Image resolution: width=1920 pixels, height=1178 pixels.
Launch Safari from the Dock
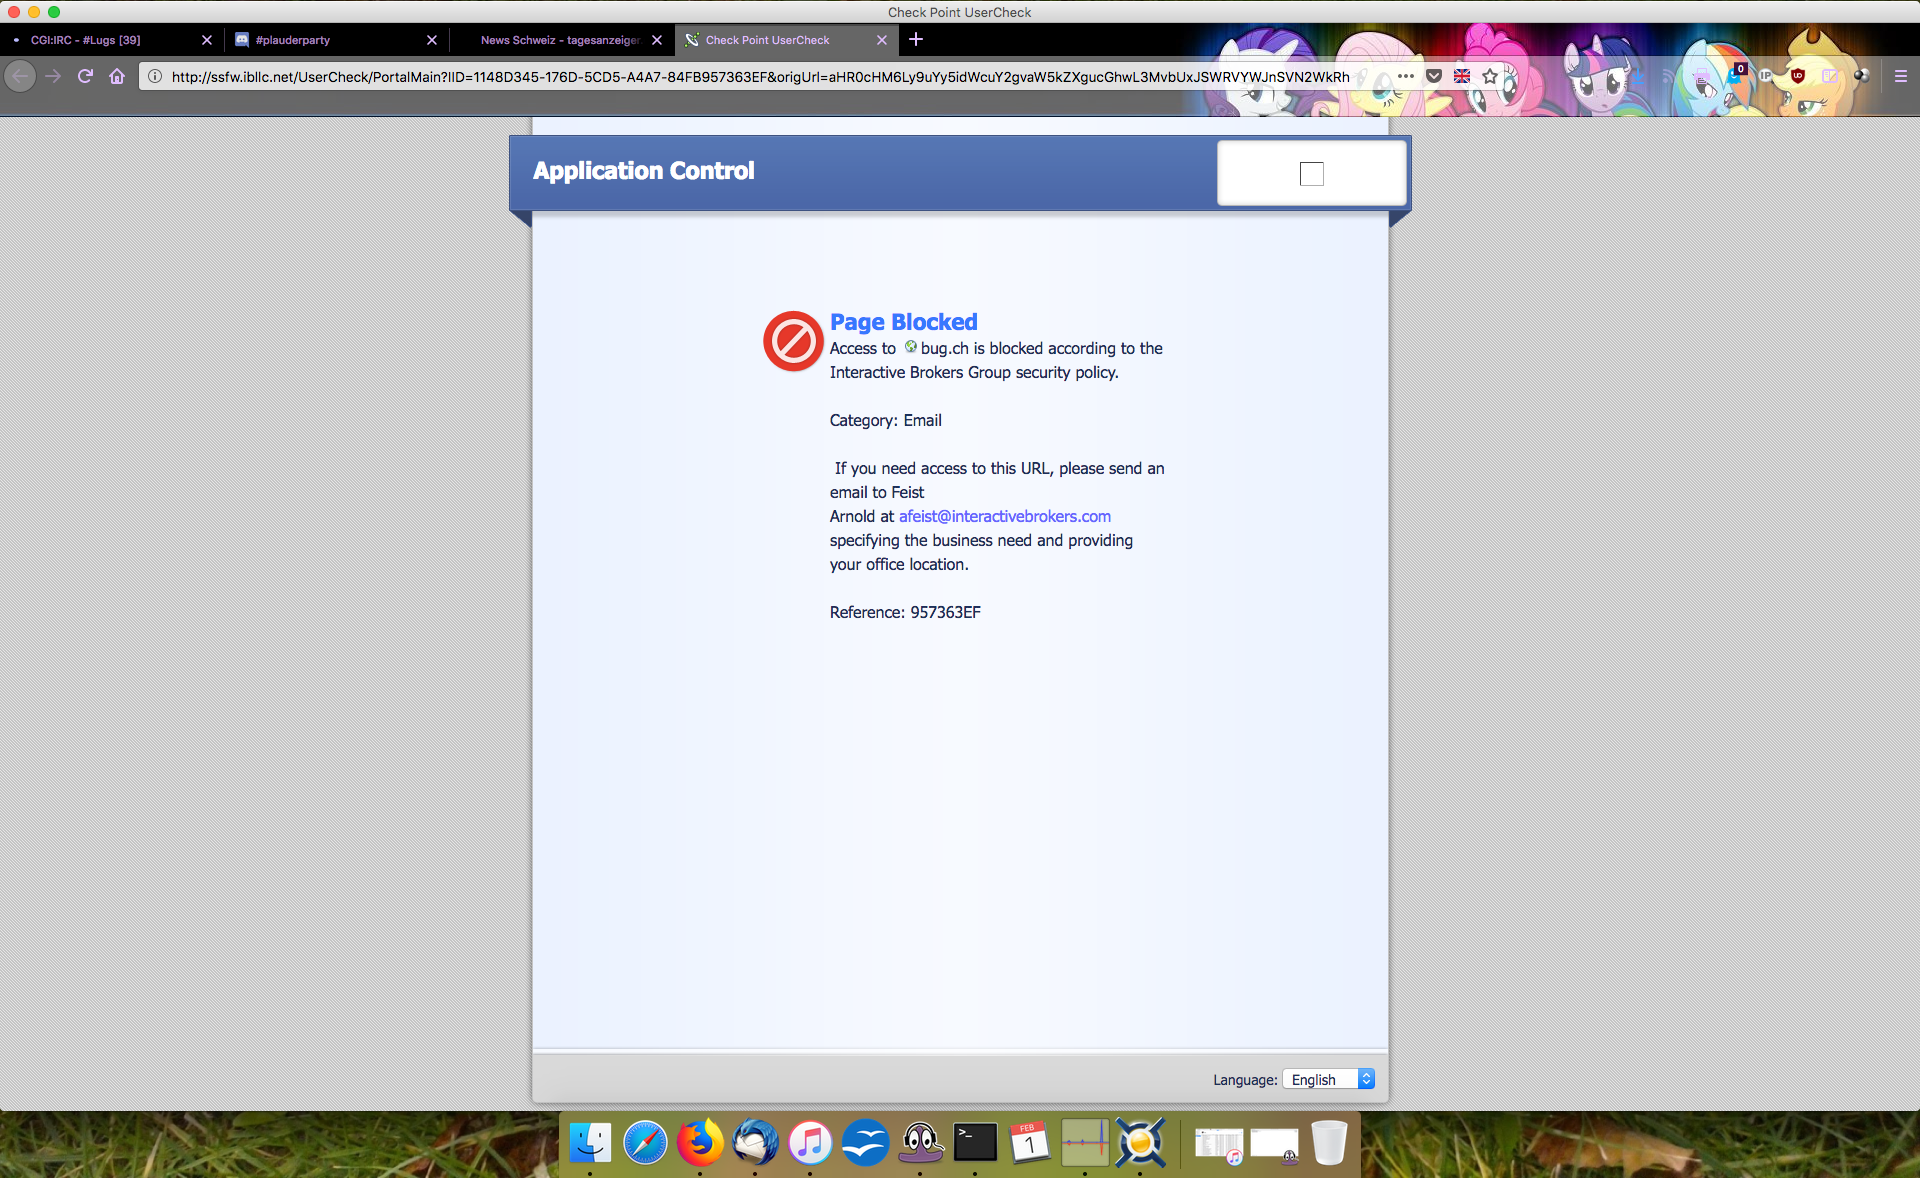pos(645,1142)
